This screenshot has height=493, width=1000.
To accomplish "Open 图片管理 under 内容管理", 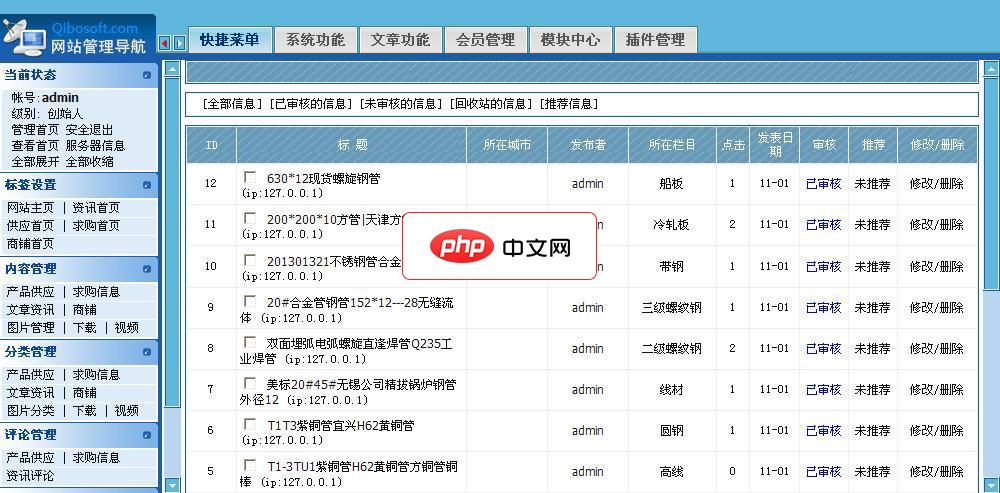I will [31, 328].
